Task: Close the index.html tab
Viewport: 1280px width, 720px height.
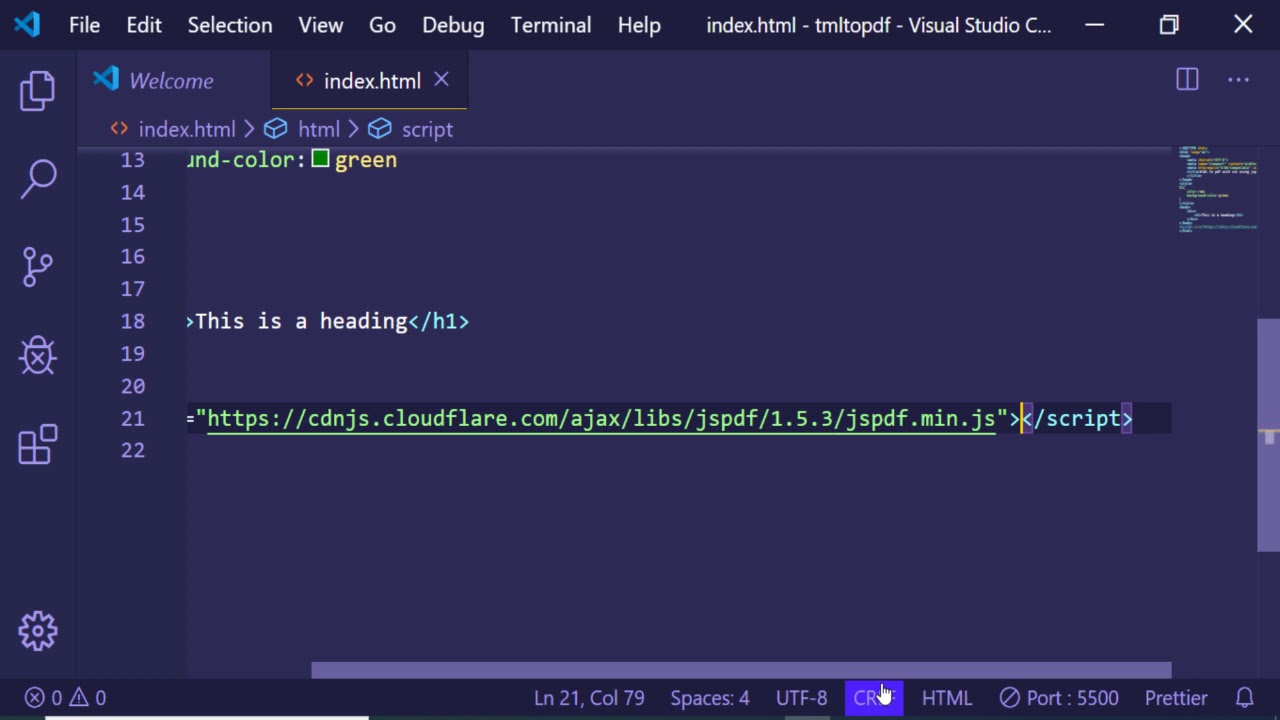Action: pyautogui.click(x=441, y=80)
